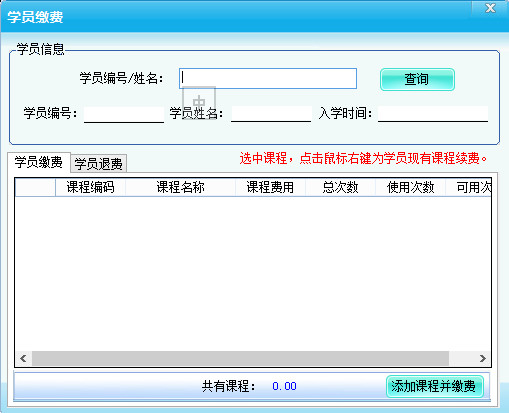Click the 学员姓名 text field
This screenshot has width=509, height=413.
tap(271, 114)
